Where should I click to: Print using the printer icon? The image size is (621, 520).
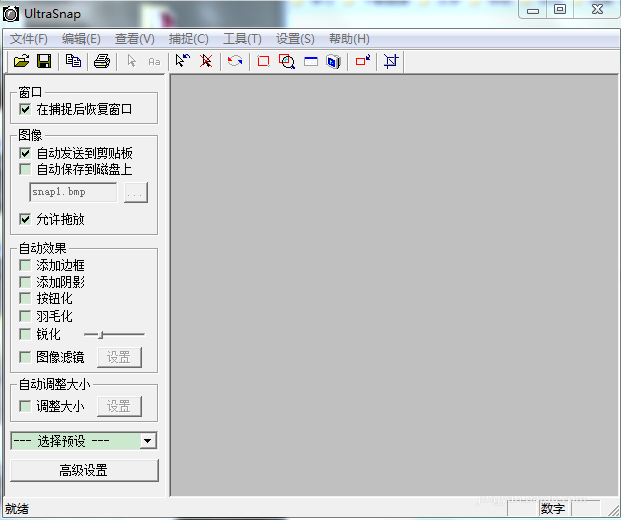pos(102,61)
